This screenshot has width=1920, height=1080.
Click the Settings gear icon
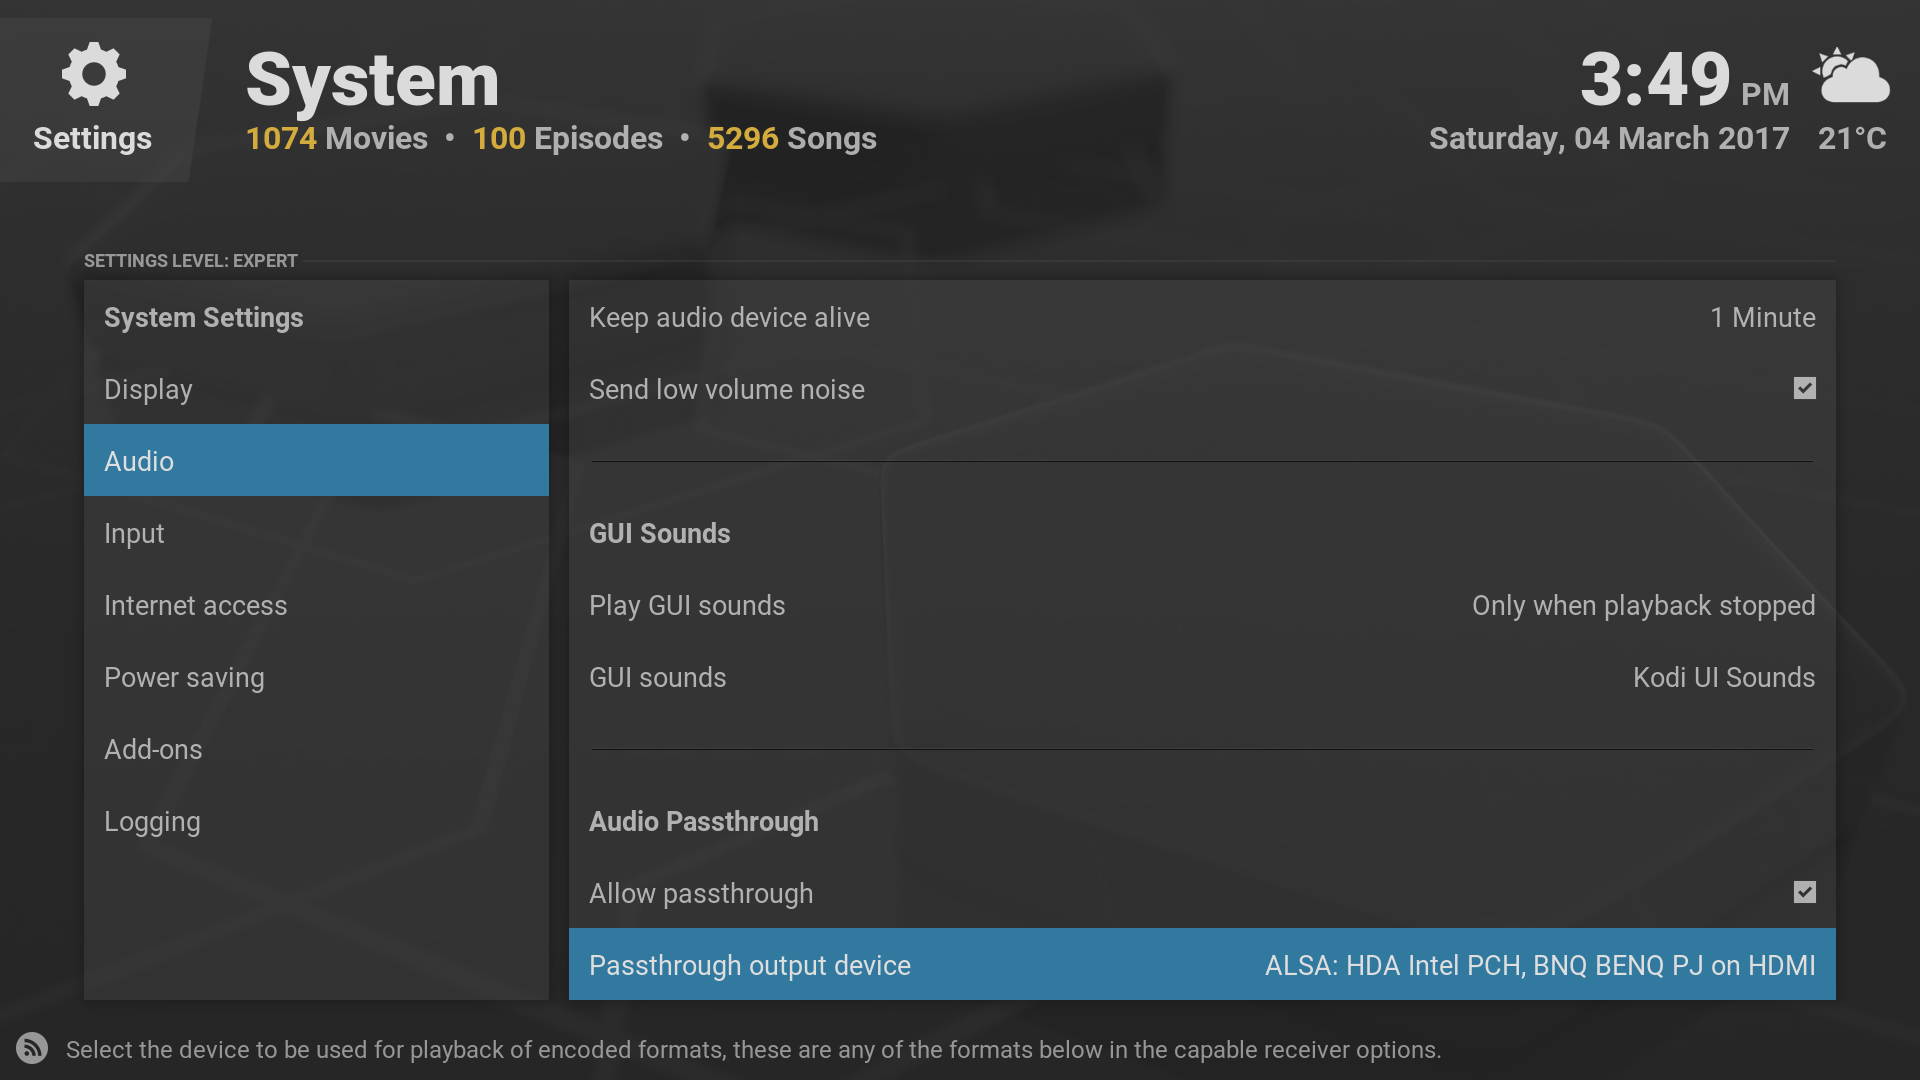click(x=93, y=74)
